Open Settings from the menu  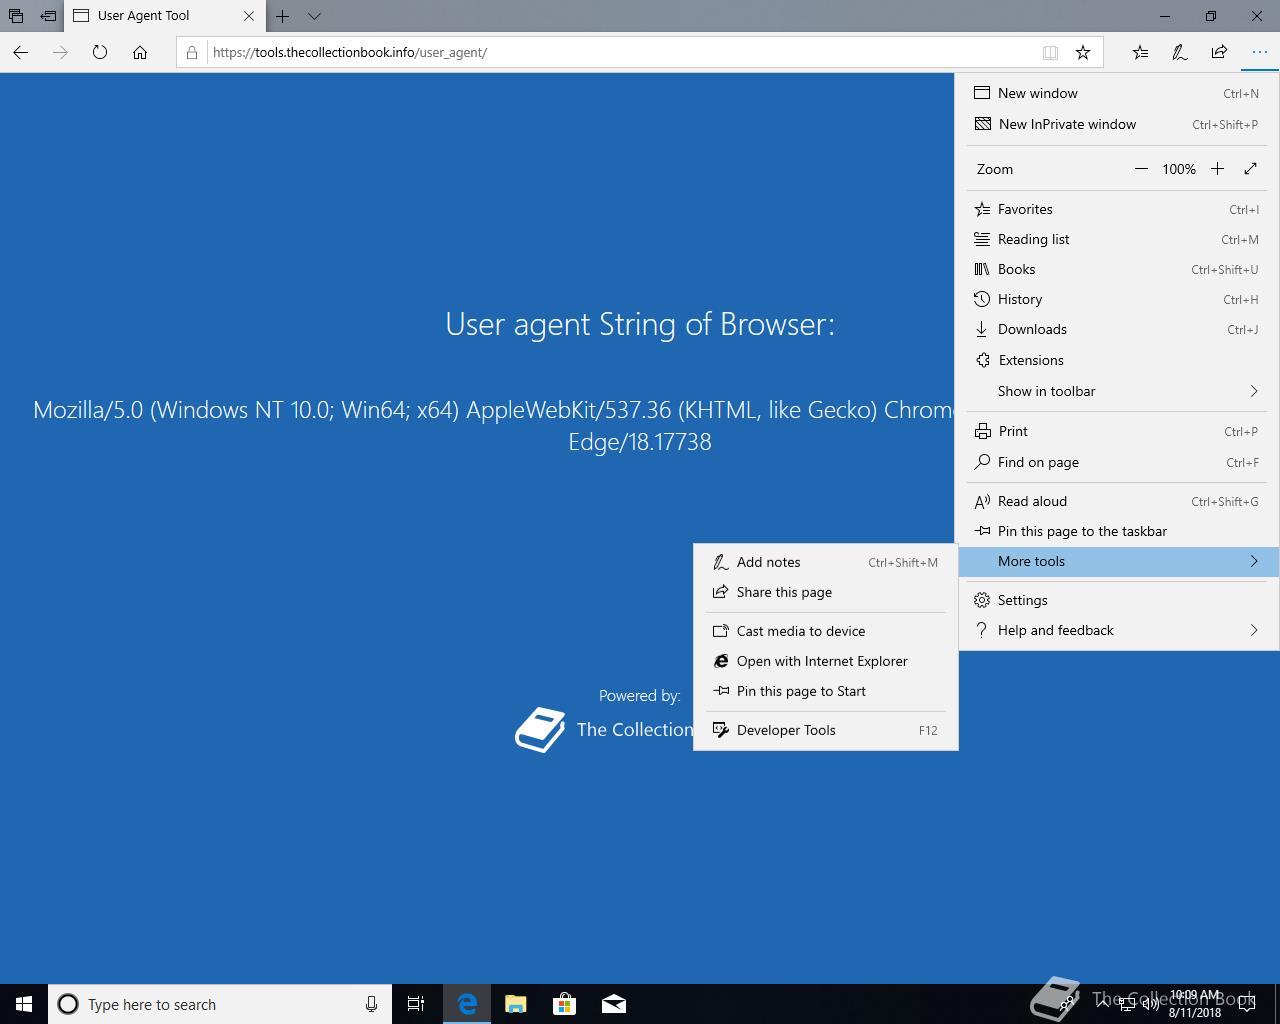click(1116, 600)
